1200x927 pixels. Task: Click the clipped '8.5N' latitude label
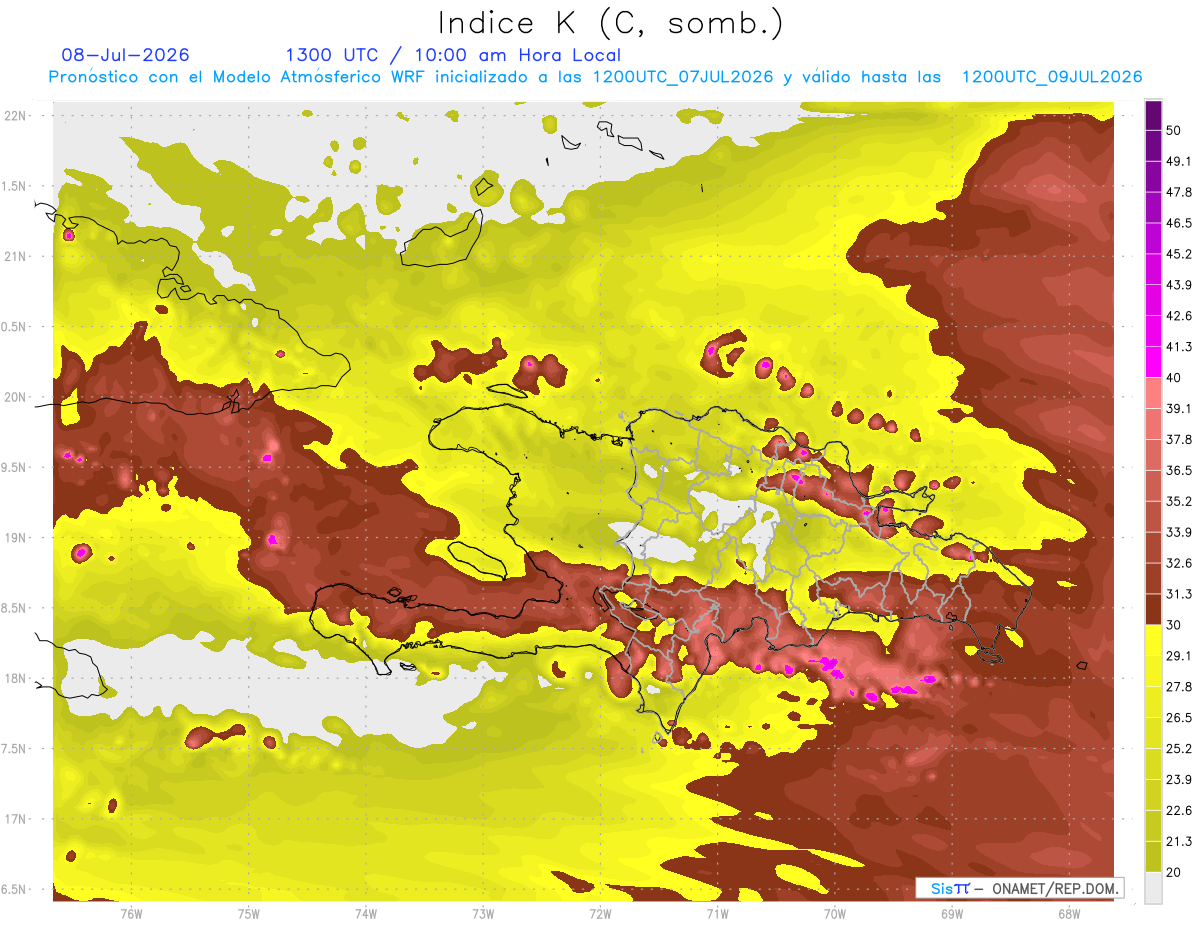tap(15, 608)
